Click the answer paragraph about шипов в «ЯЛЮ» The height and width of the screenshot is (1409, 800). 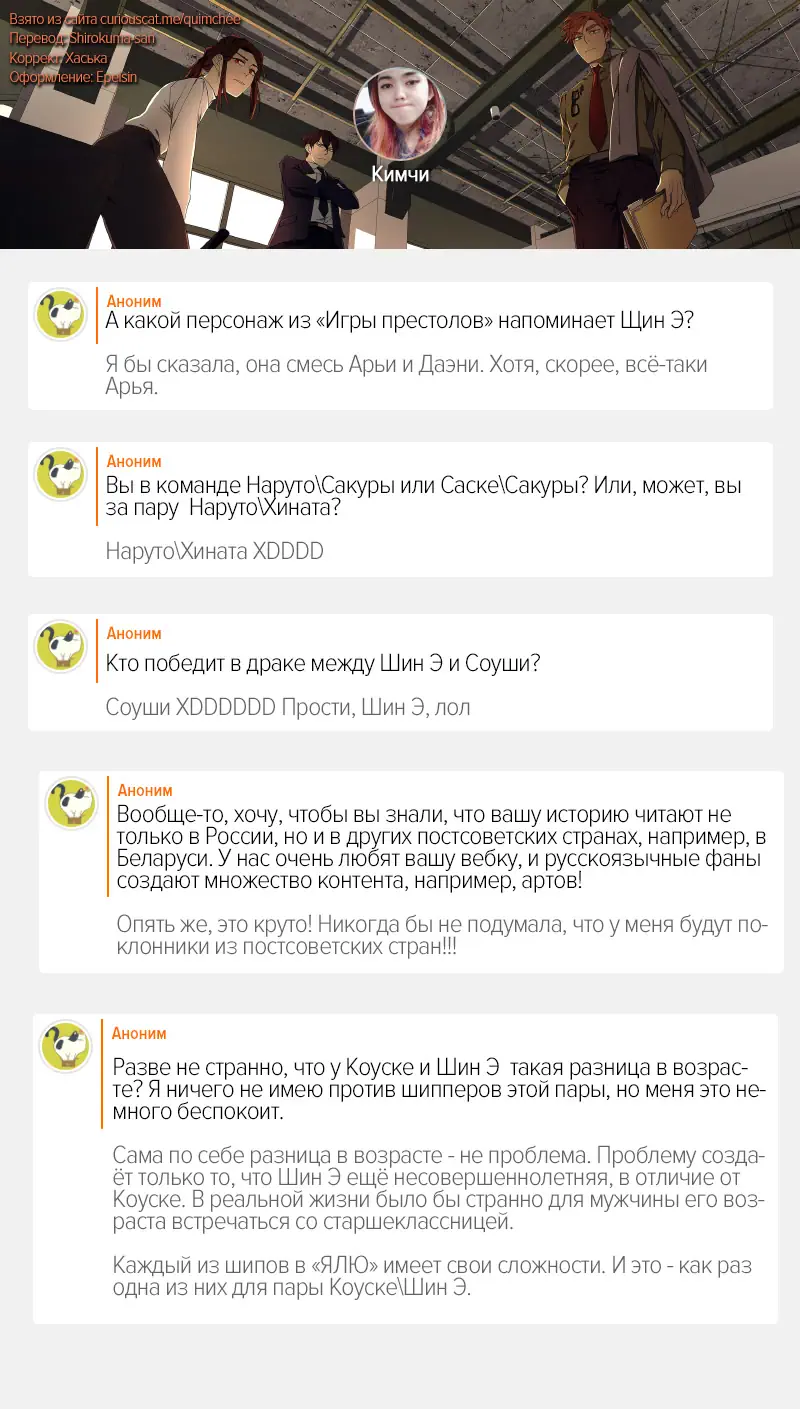pyautogui.click(x=432, y=1277)
